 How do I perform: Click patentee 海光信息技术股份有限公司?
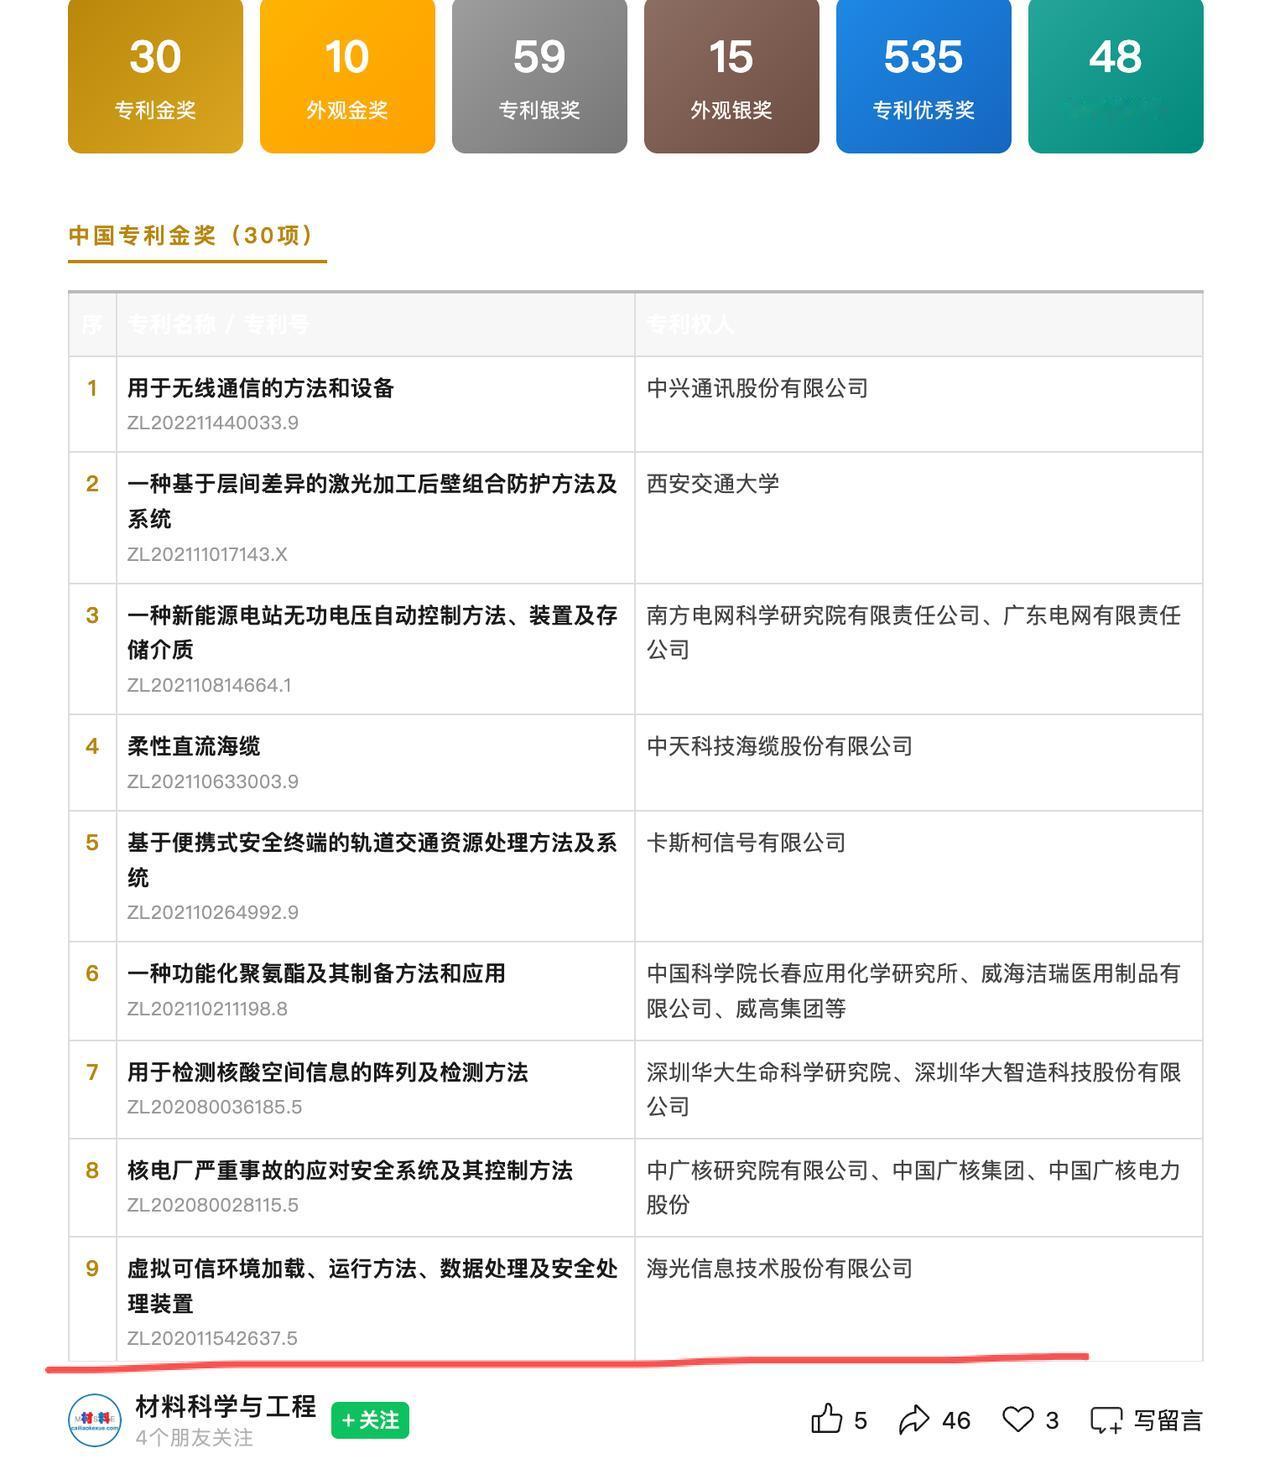779,1268
